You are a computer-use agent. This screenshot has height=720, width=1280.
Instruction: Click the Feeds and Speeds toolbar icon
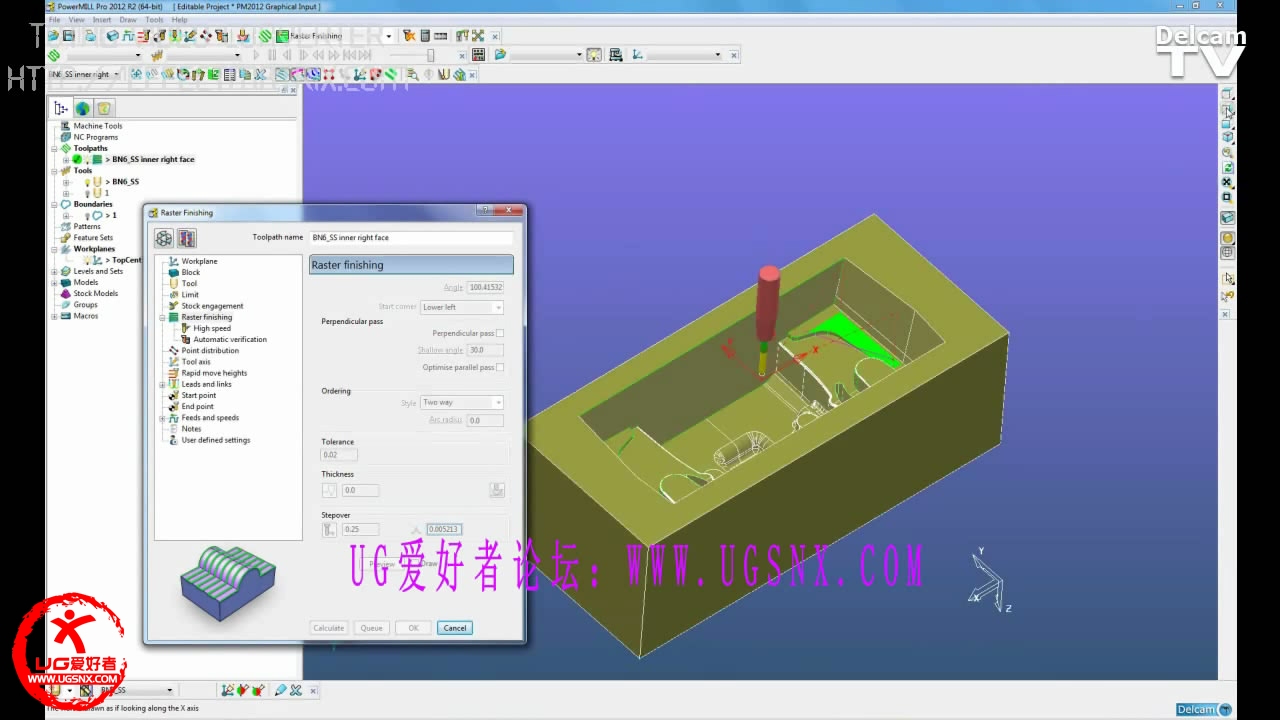[128, 36]
